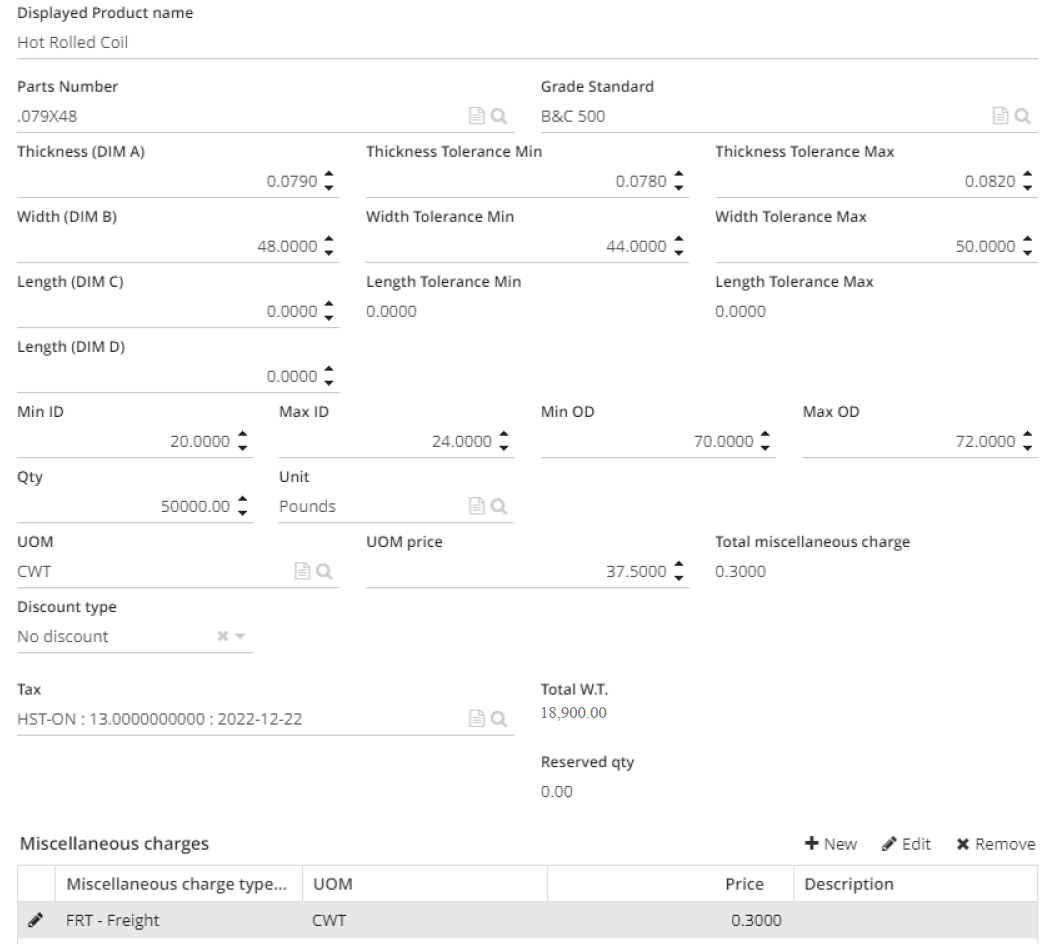
Task: Open the detail page icon for Grade Standard
Action: [1004, 116]
